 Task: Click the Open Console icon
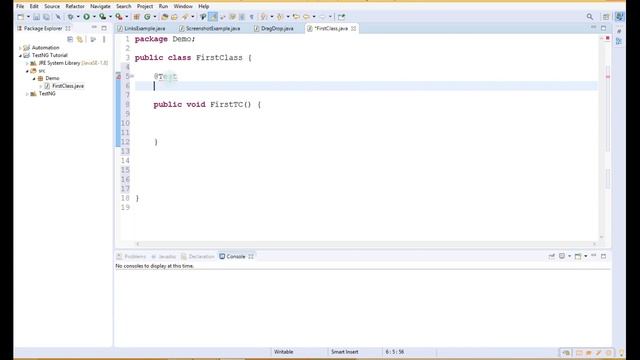(578, 256)
